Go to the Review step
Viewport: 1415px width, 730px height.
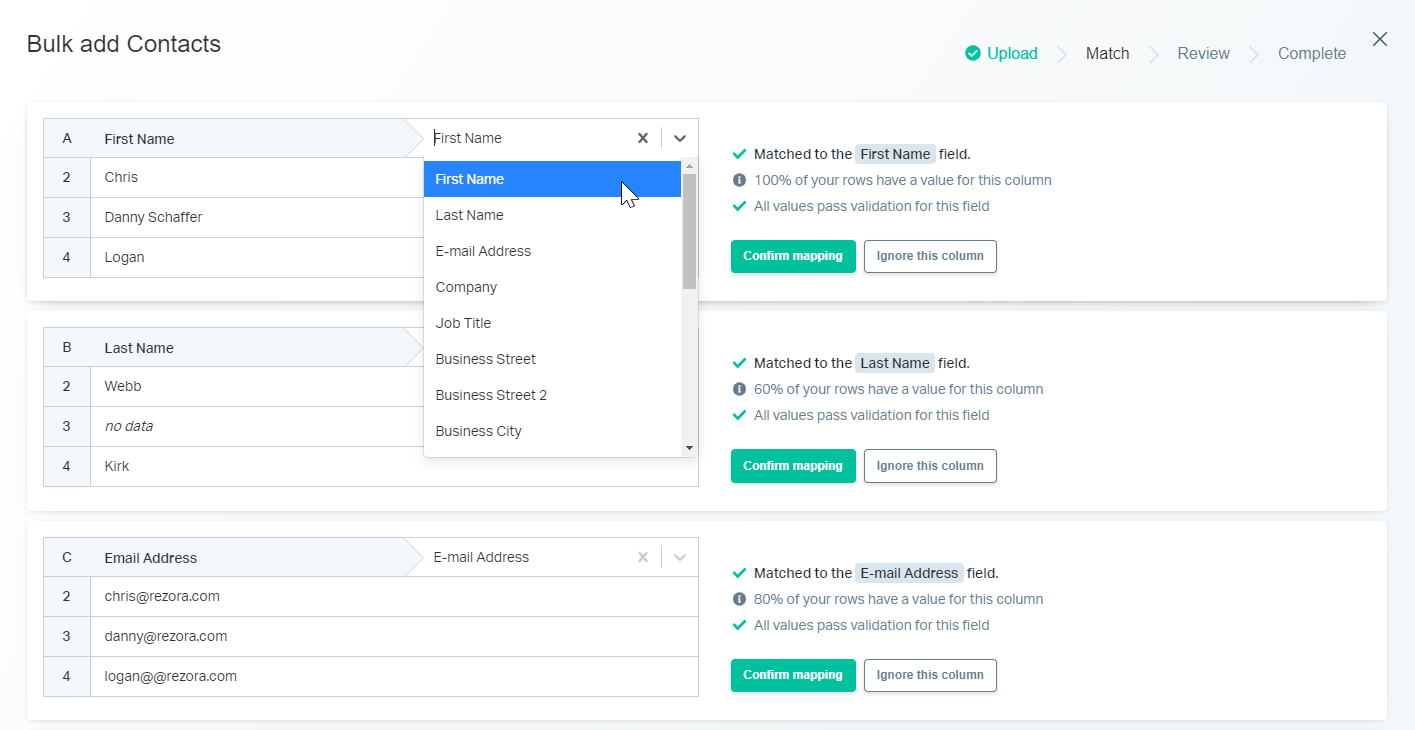tap(1203, 54)
